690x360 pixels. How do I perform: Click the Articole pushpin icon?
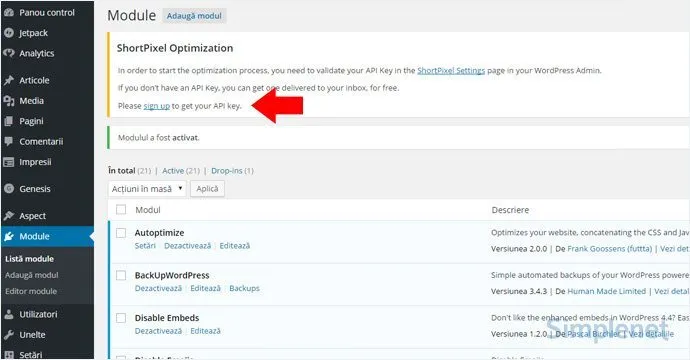pyautogui.click(x=9, y=81)
